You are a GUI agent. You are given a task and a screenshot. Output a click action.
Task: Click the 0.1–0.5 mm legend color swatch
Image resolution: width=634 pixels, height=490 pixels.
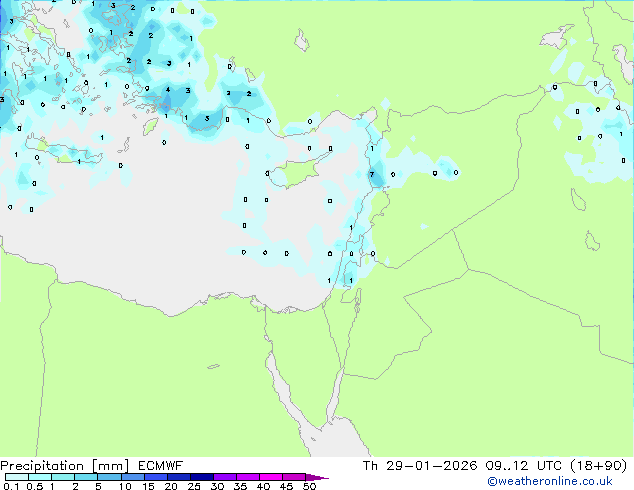click(x=17, y=477)
